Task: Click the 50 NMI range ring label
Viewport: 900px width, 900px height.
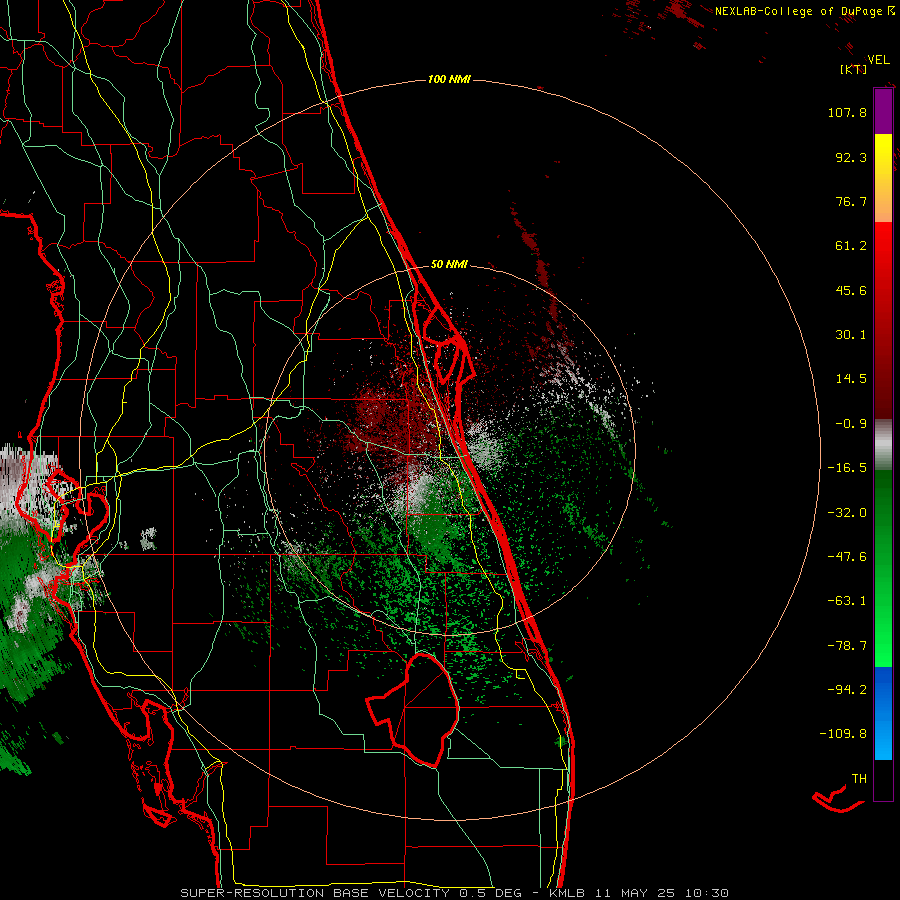Action: 449,264
